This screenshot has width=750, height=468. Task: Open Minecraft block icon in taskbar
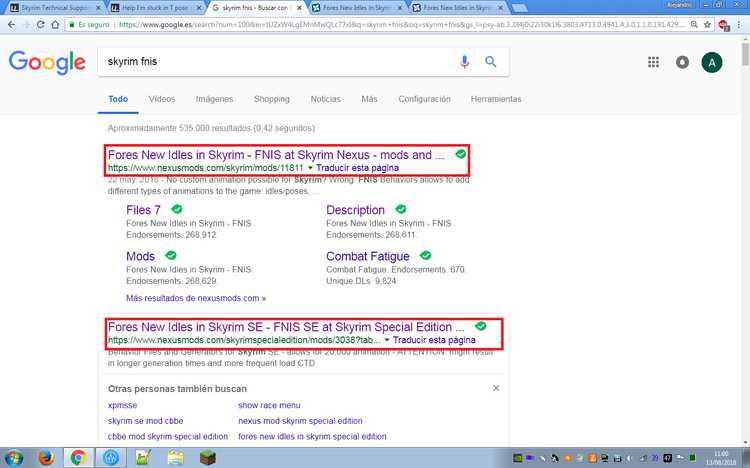208,458
